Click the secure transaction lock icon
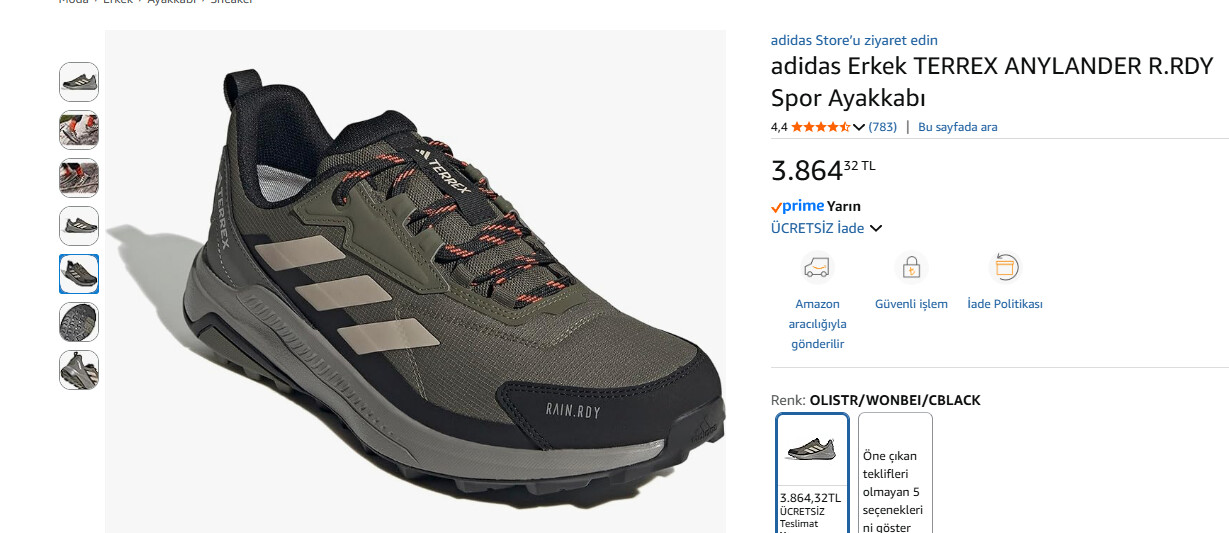 pyautogui.click(x=911, y=268)
